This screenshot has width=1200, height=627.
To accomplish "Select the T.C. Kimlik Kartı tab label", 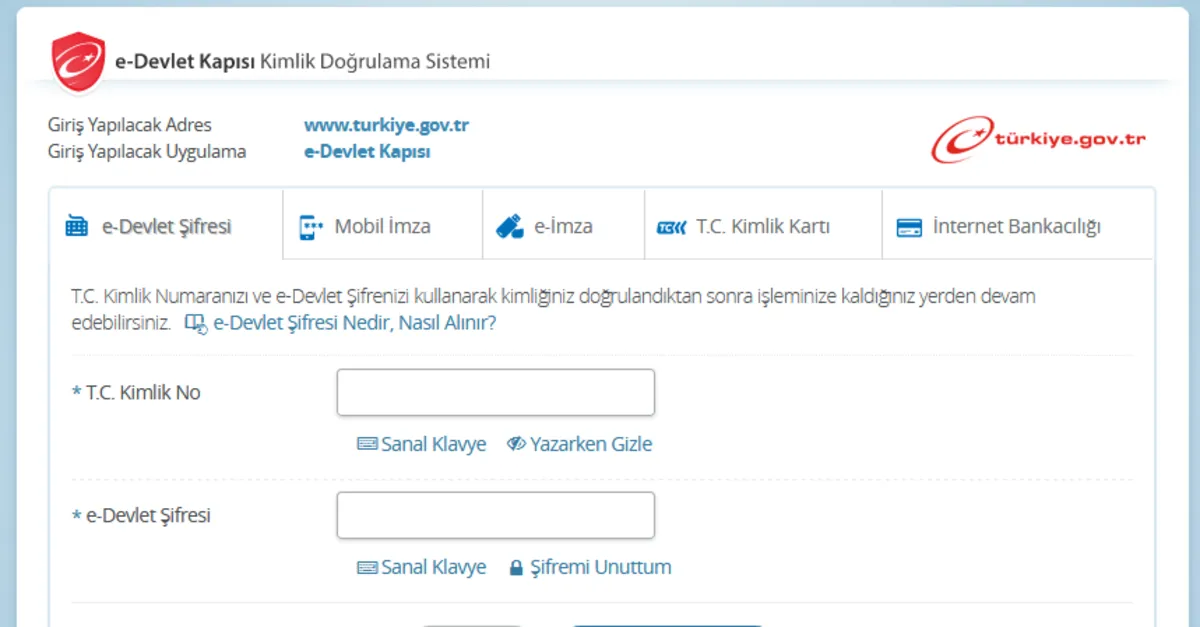I will coord(763,226).
